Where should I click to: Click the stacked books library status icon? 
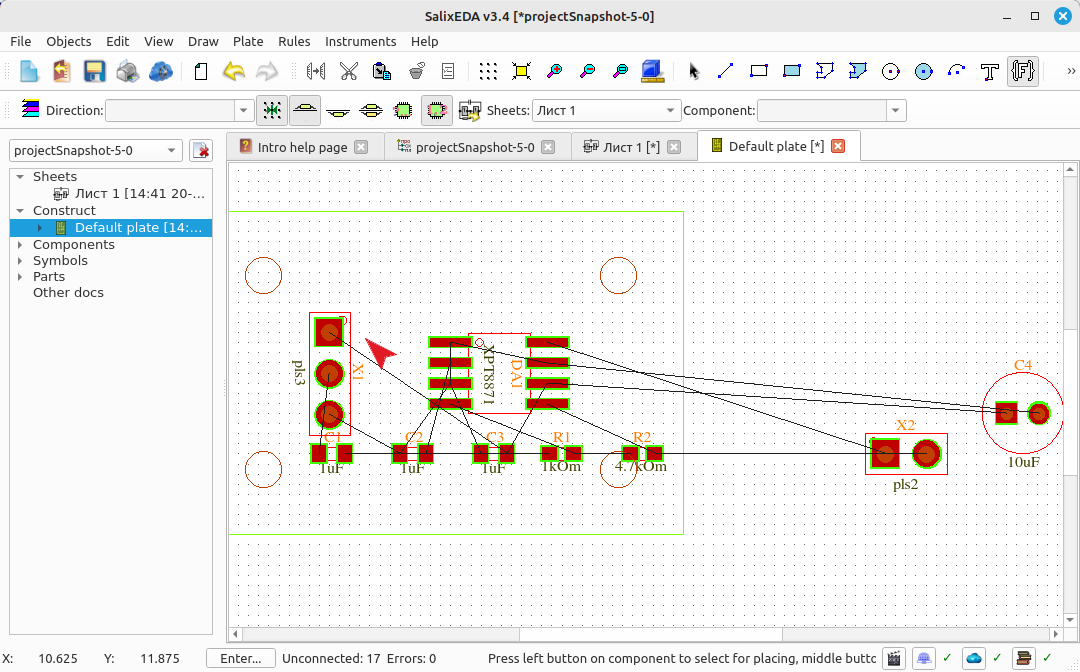[1024, 658]
